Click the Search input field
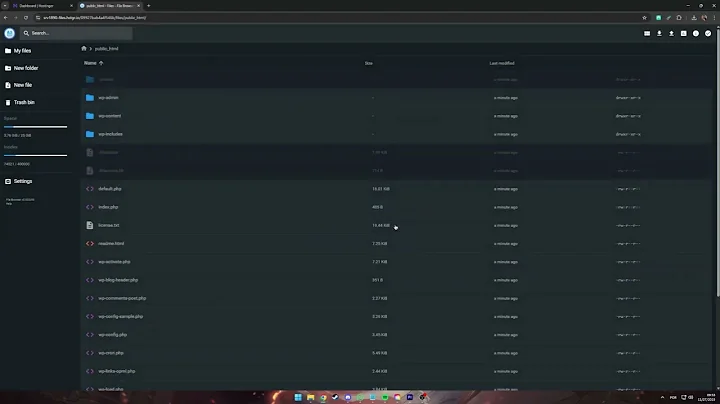The width and height of the screenshot is (720, 404). [76, 33]
